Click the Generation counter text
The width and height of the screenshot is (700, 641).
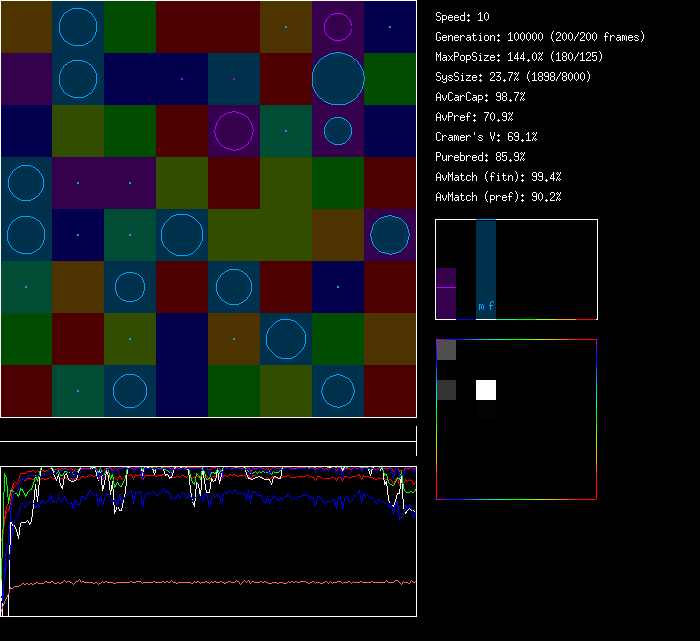540,37
